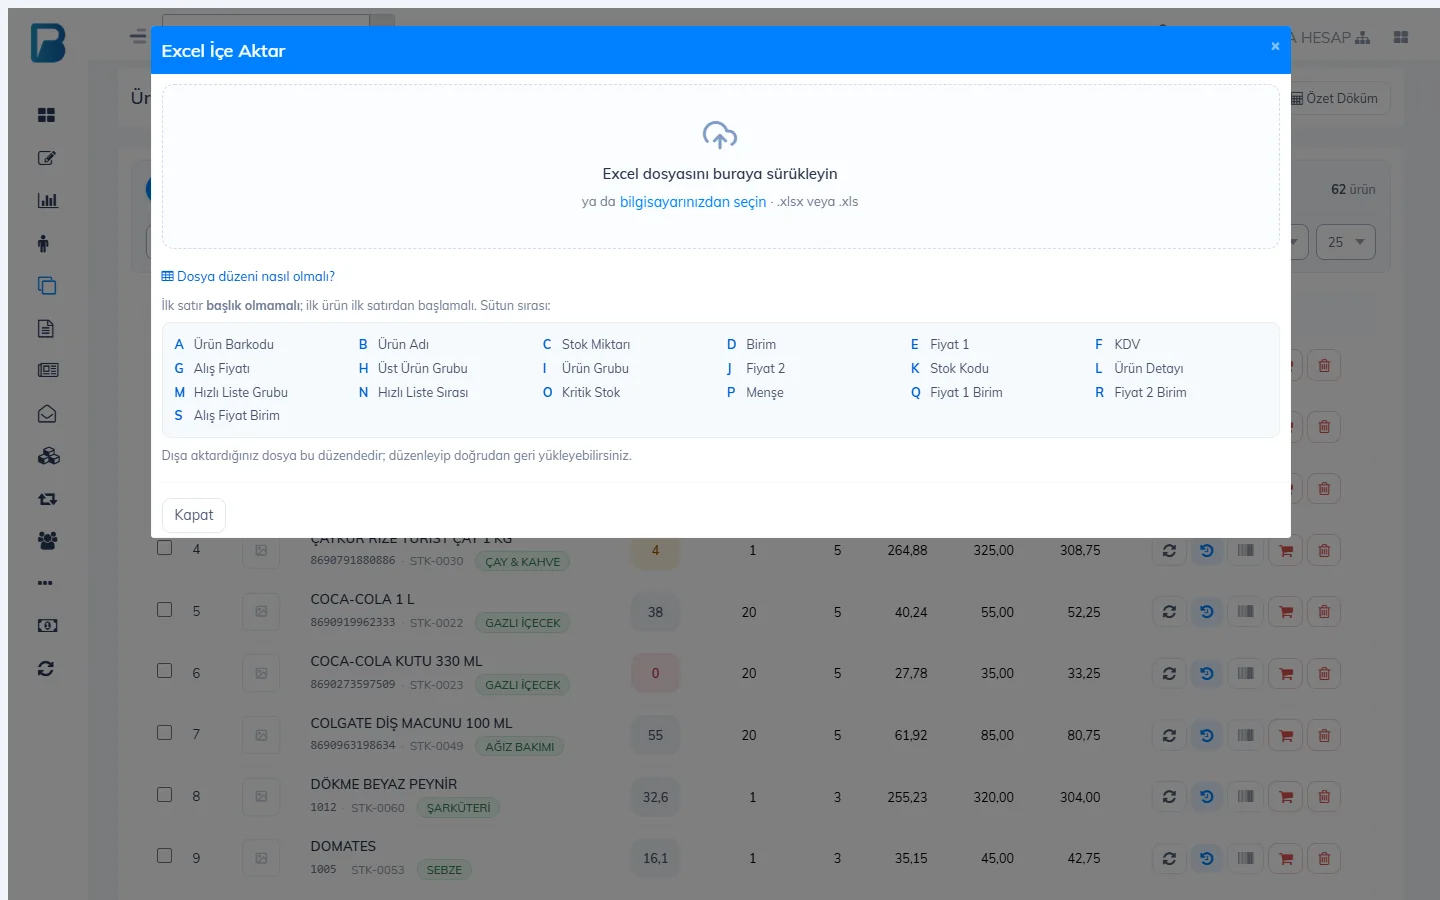Click the 'Fiyat 2 Birim' column label
The image size is (1440, 900).
[1150, 392]
